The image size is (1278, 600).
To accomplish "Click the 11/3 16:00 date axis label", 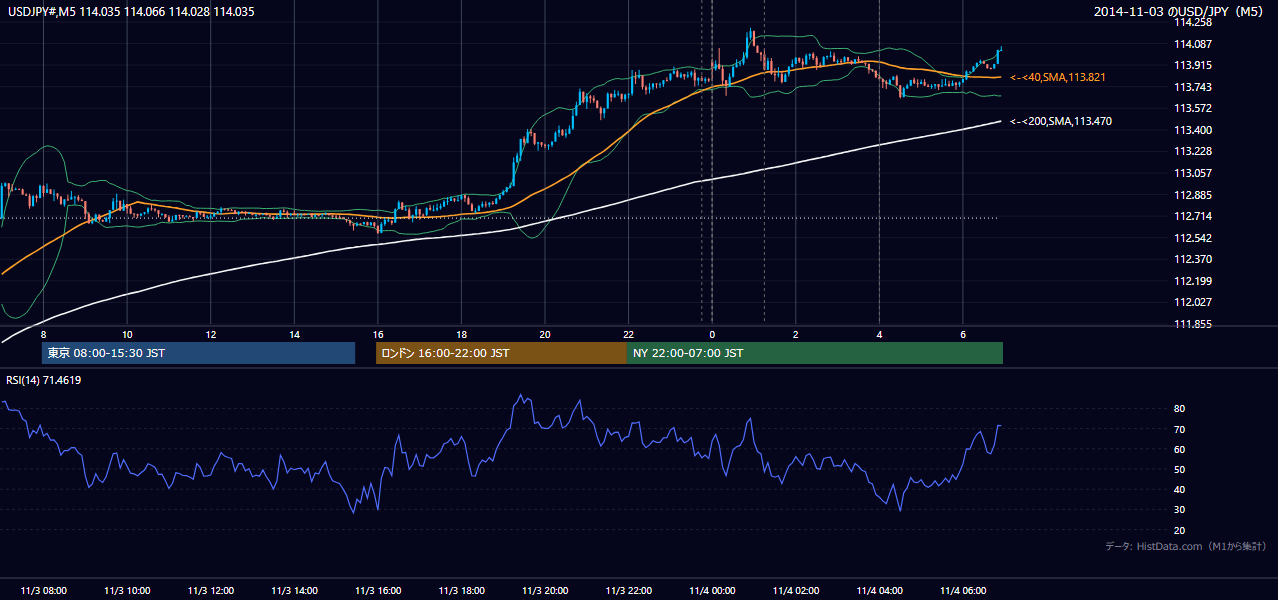I will [378, 590].
